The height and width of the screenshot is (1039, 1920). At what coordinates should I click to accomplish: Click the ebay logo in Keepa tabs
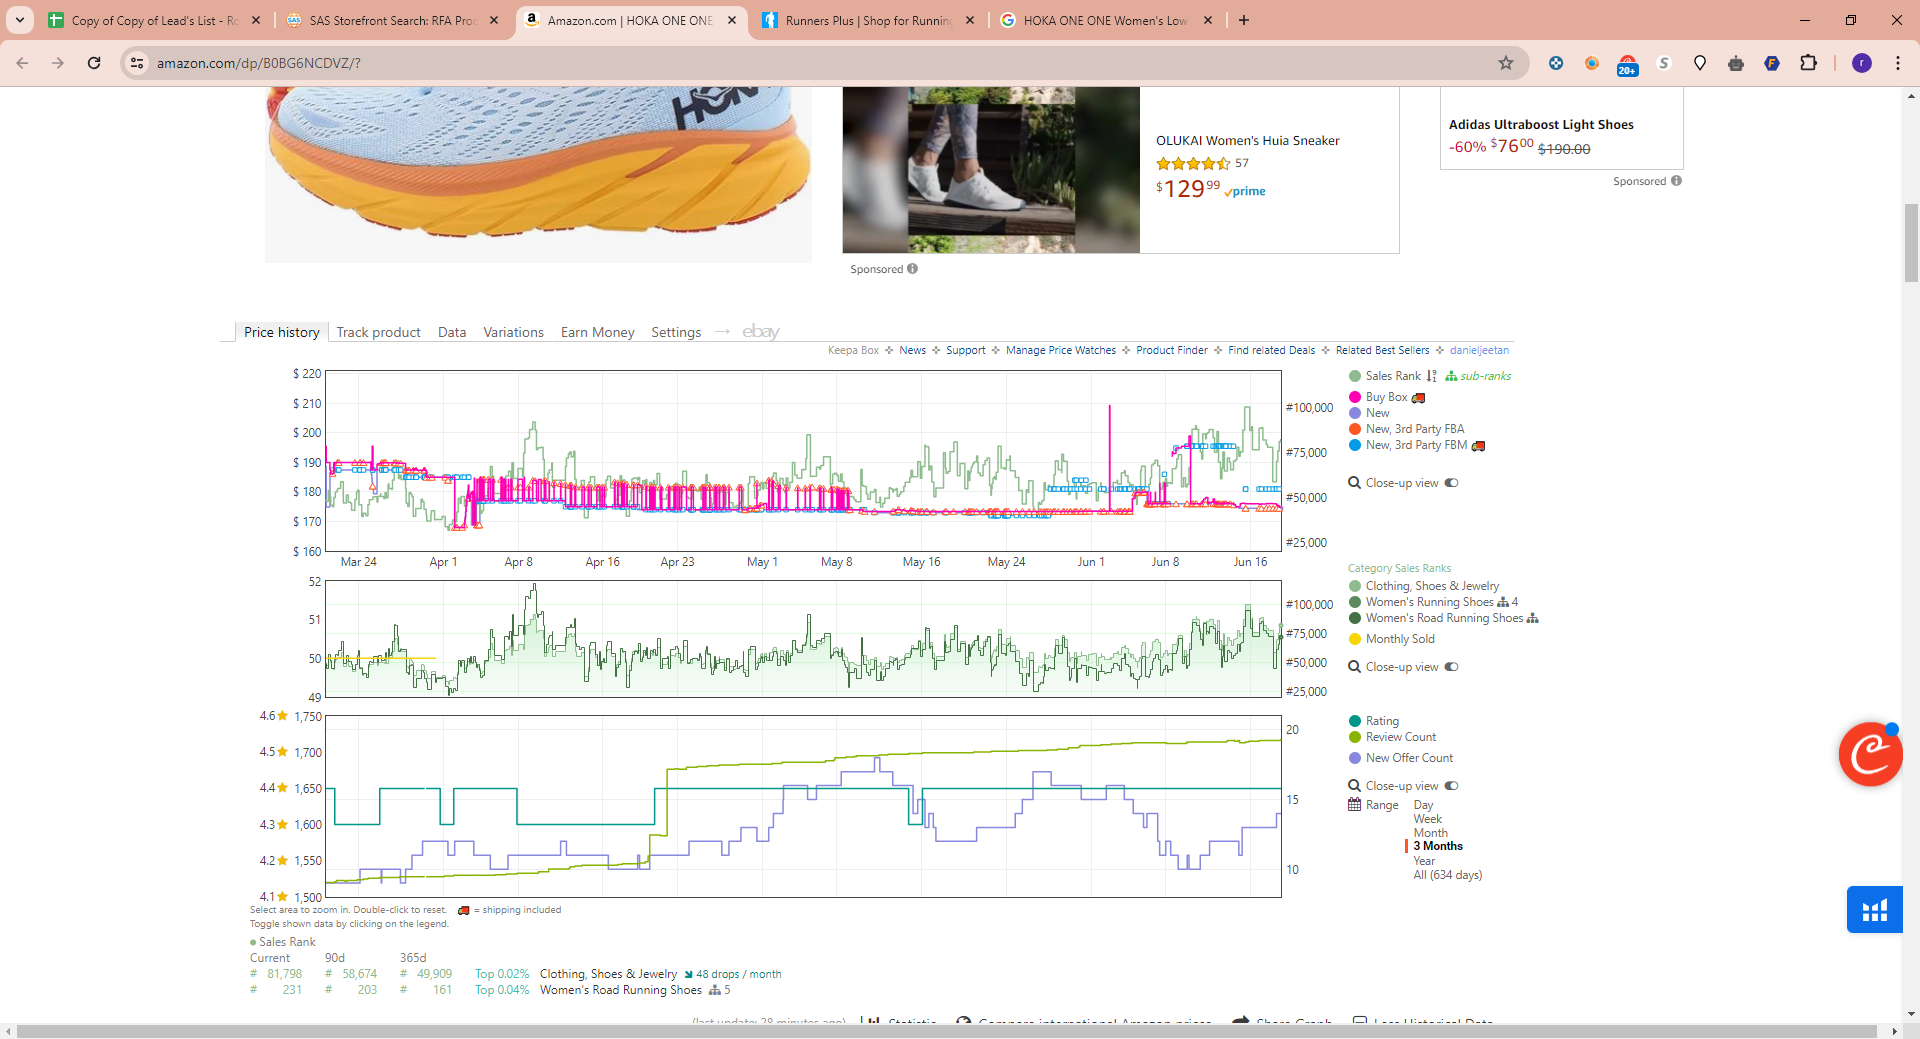(761, 332)
